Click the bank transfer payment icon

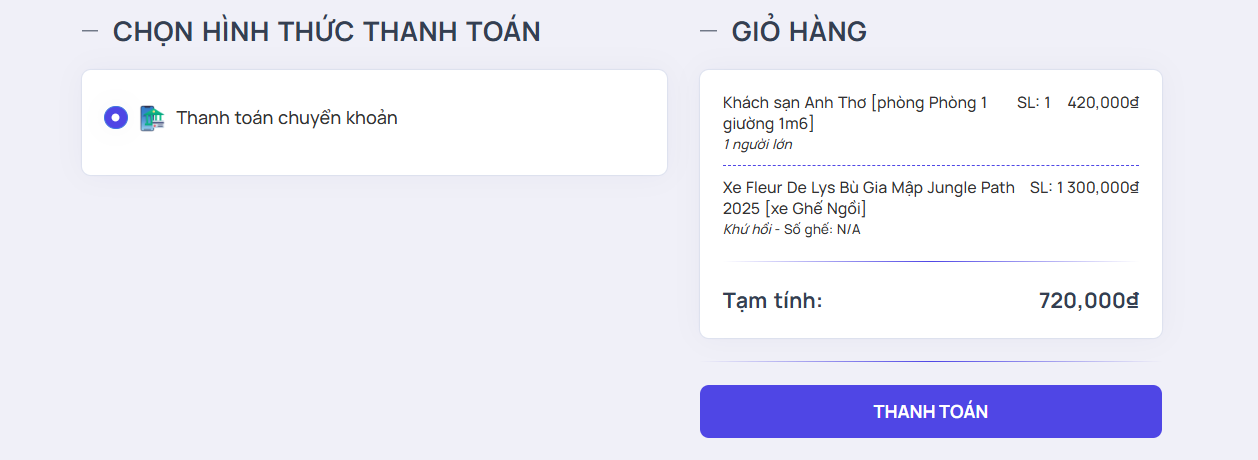[x=151, y=118]
